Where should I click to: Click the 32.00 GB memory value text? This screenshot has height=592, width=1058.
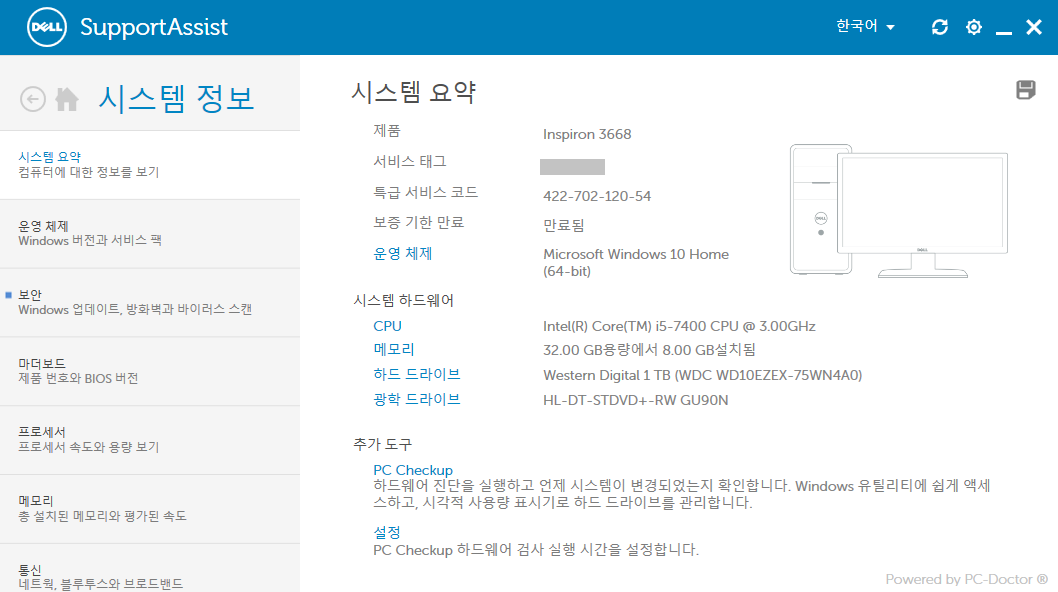(x=649, y=350)
